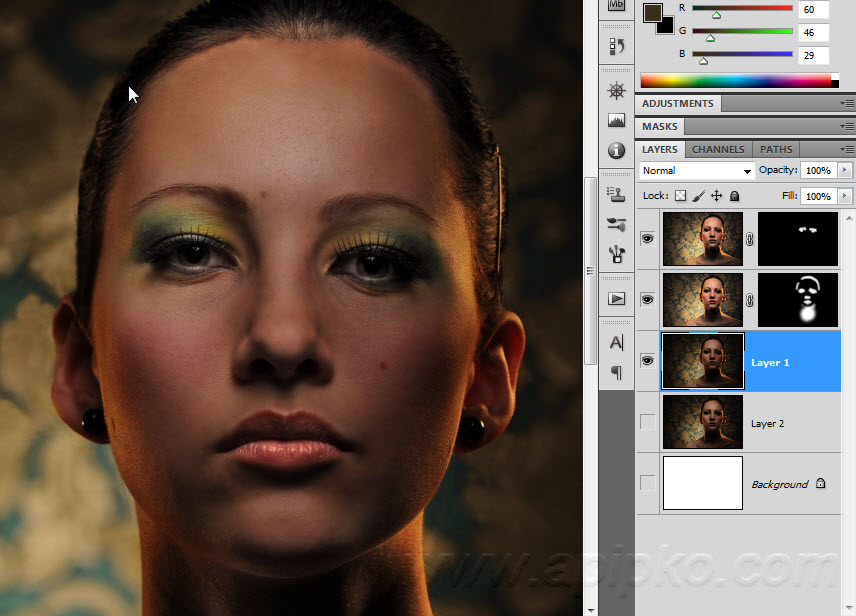856x616 pixels.
Task: Select the top layer's image thumbnail
Action: pyautogui.click(x=703, y=239)
